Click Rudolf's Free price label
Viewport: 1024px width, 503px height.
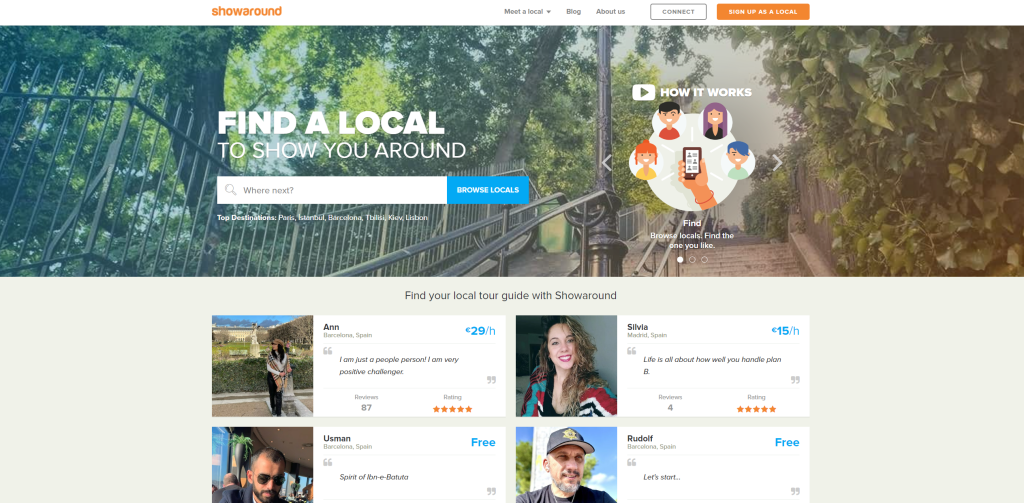[787, 442]
